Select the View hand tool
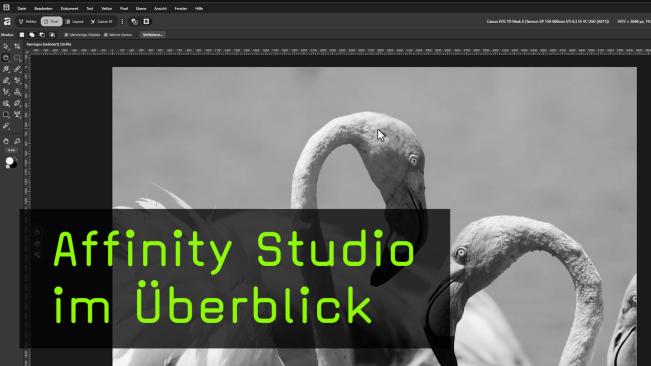651x366 pixels. coord(6,141)
